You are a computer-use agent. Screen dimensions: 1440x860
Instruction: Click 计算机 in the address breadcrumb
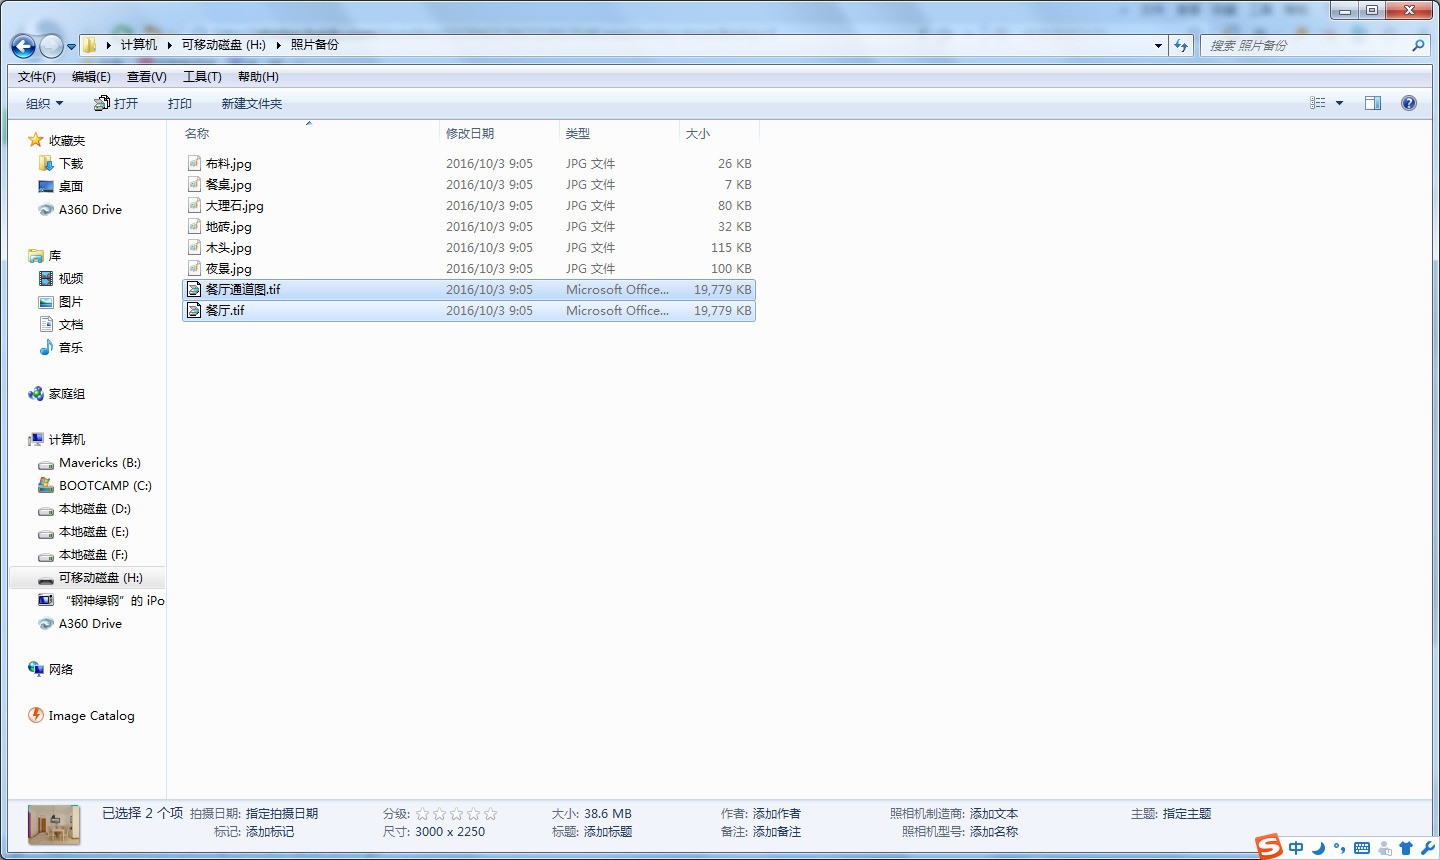click(139, 45)
